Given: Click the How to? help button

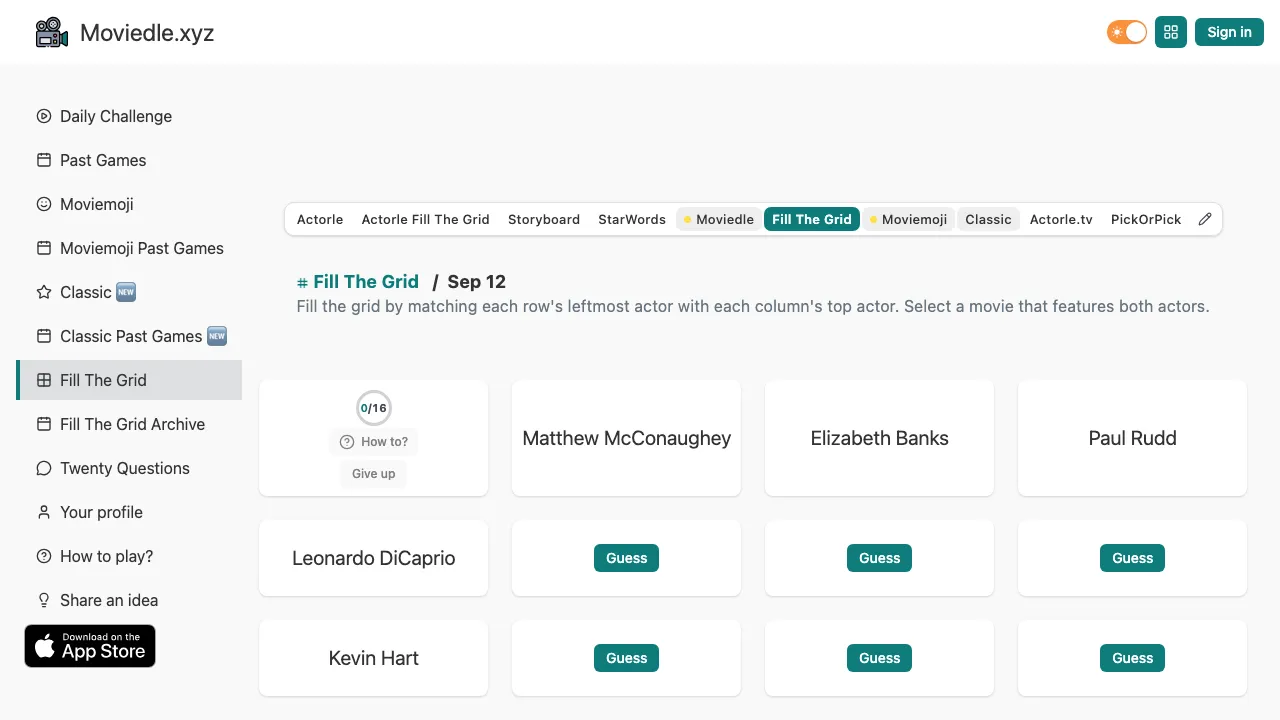Looking at the screenshot, I should 374,442.
